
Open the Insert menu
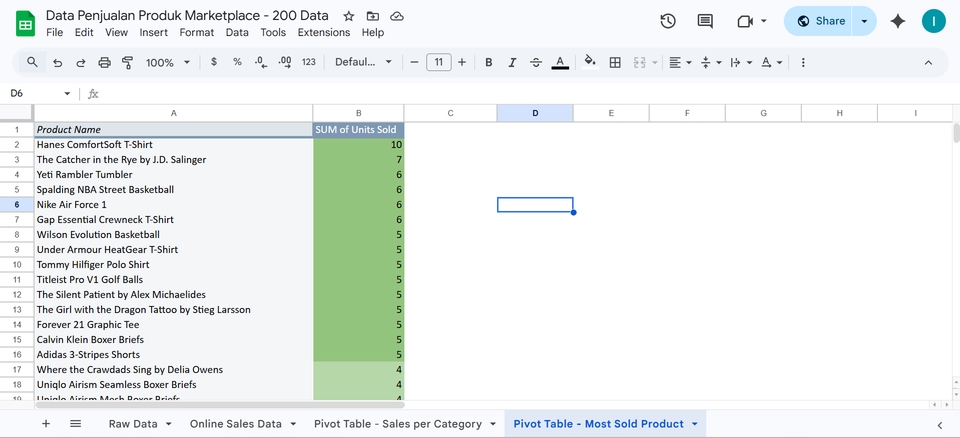[x=153, y=32]
